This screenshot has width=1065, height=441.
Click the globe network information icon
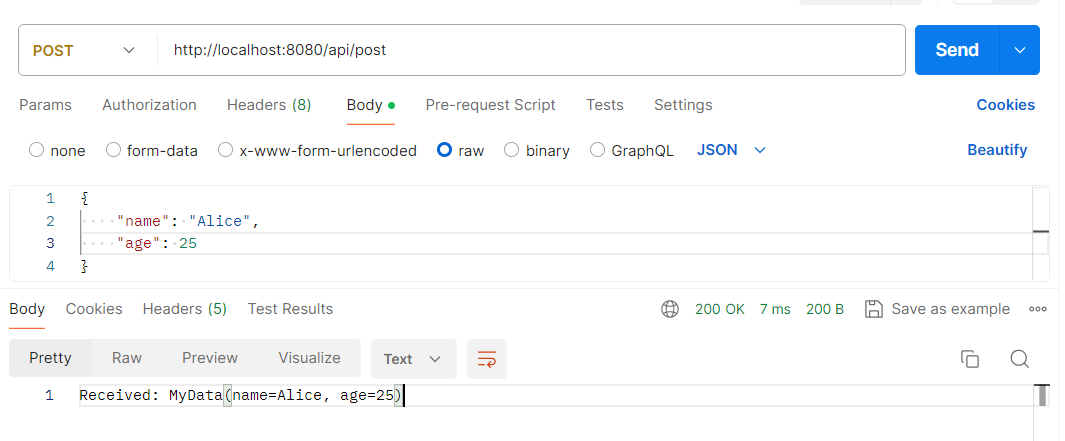click(670, 309)
